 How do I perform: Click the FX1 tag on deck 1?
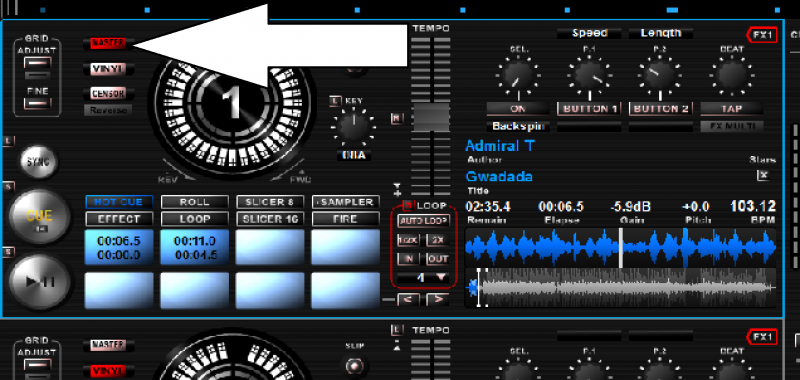pyautogui.click(x=762, y=35)
